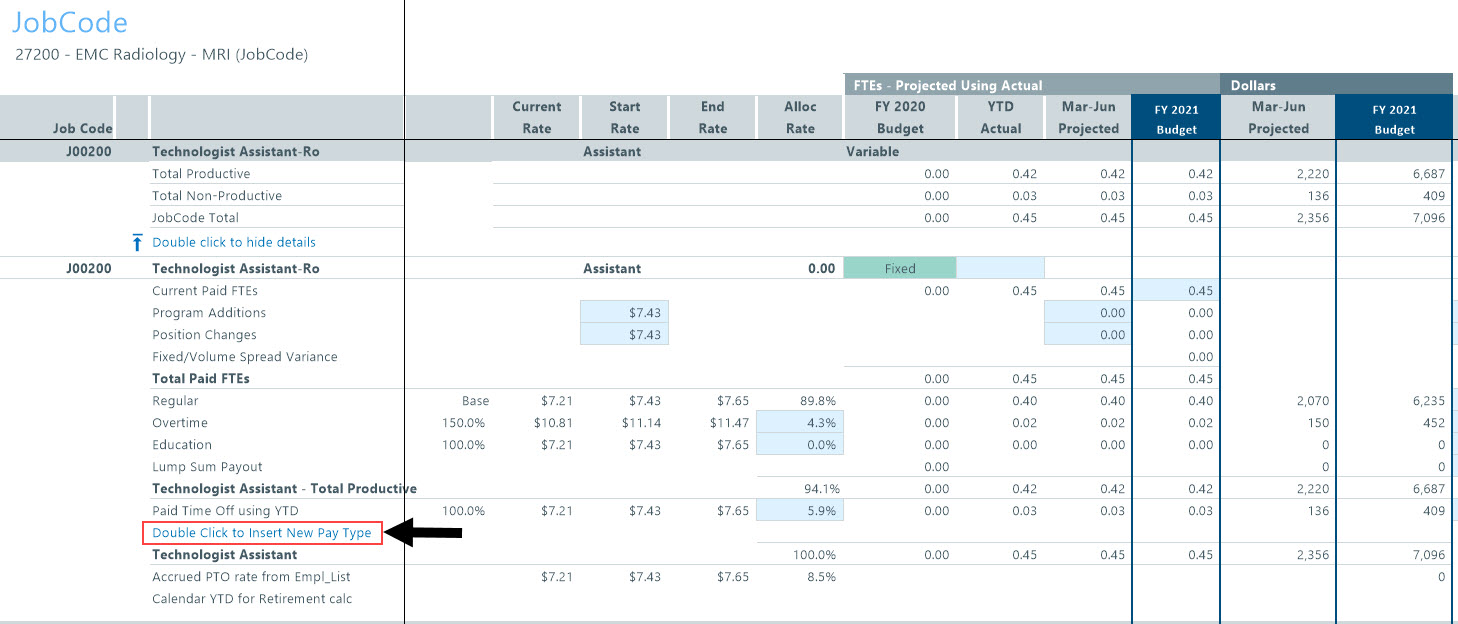Click the 'Dollars' section header

tap(1253, 85)
